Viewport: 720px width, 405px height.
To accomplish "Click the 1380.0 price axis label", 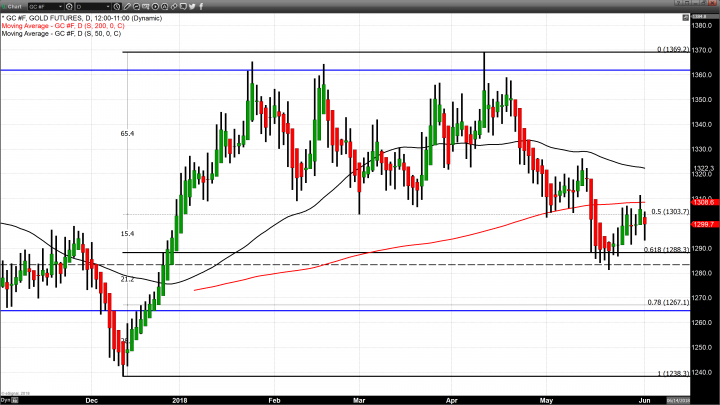I will [x=703, y=26].
